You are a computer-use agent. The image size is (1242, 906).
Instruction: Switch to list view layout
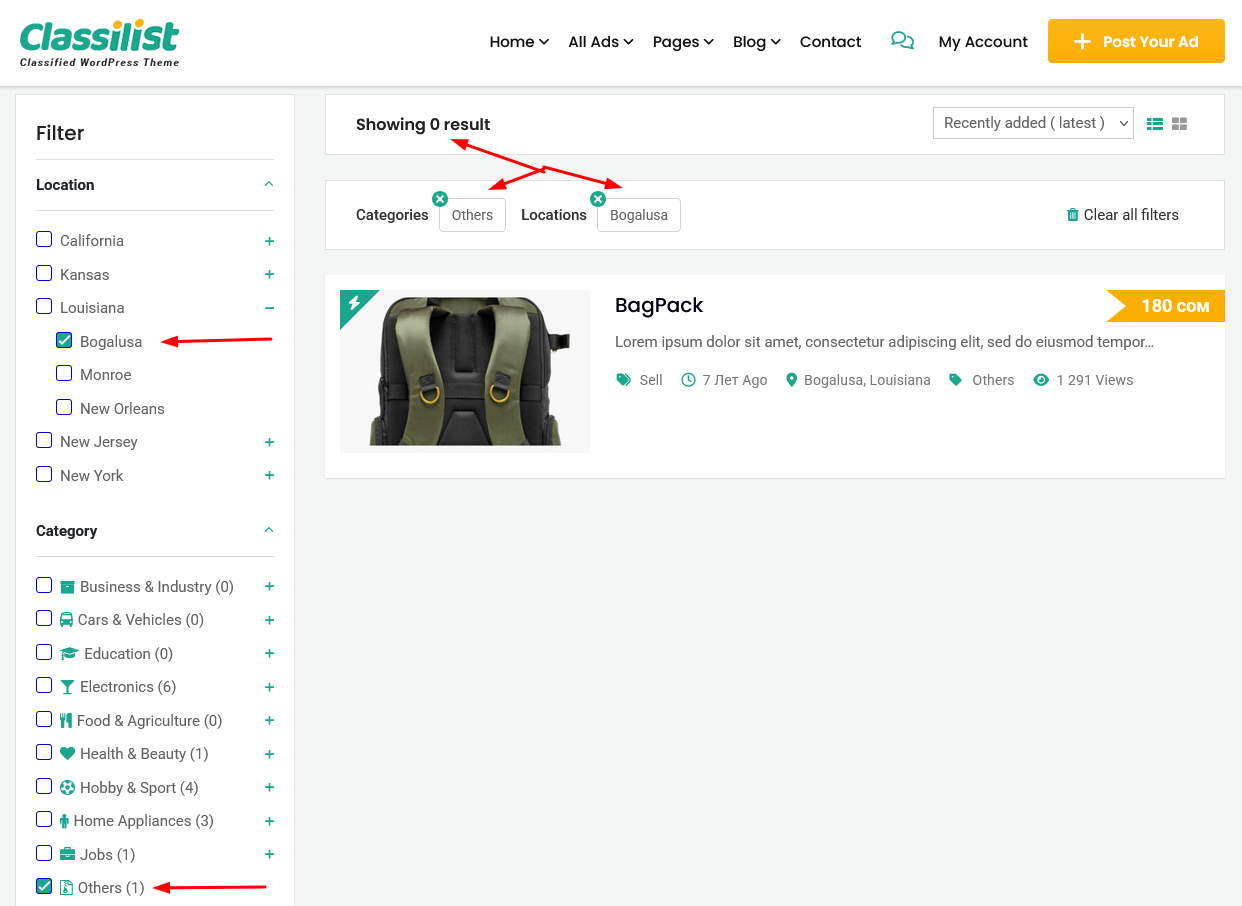[1155, 124]
